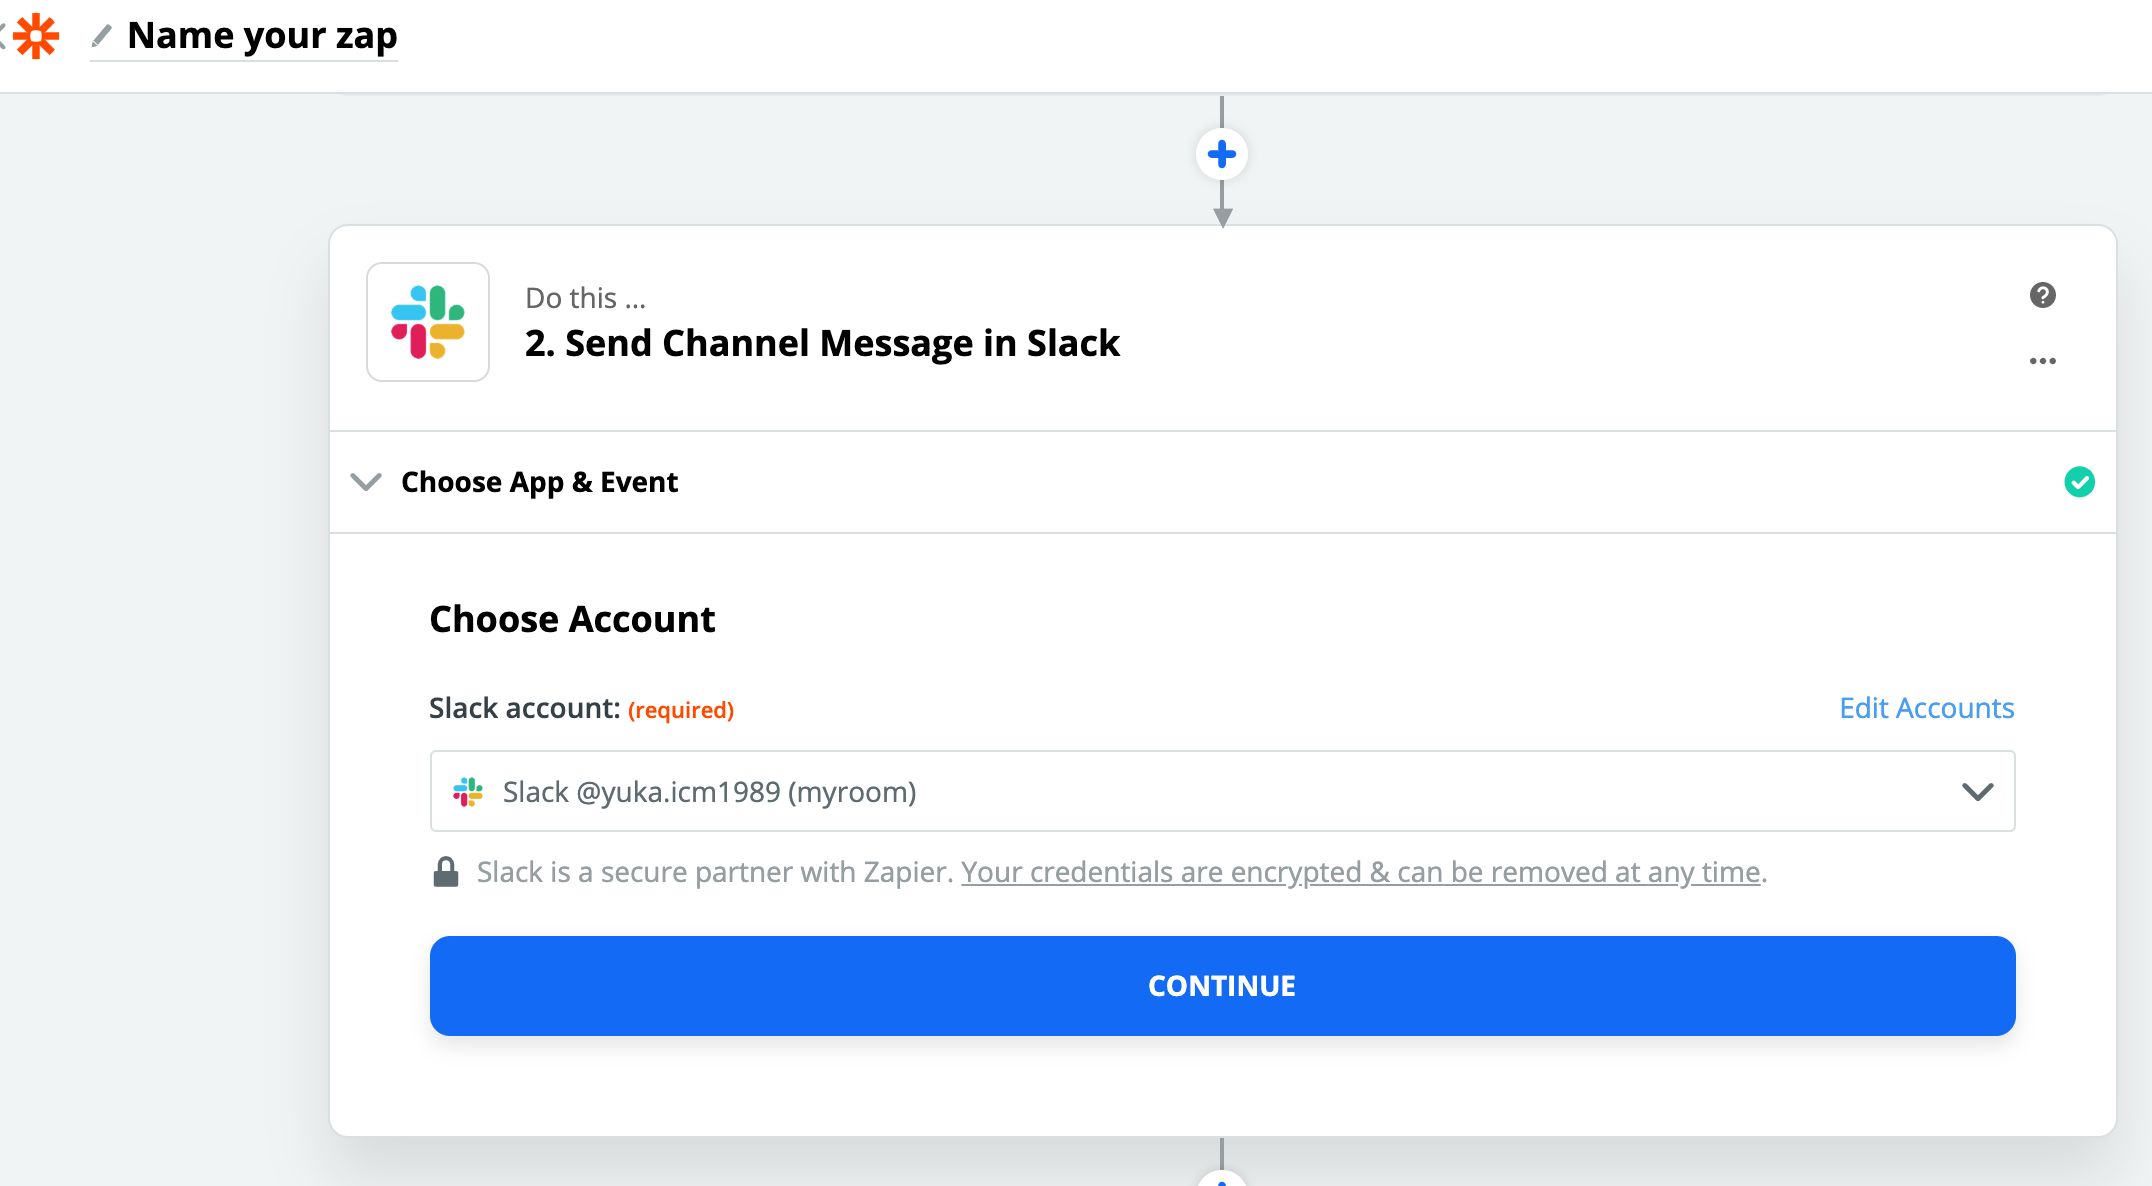Open the help question mark icon

click(2042, 295)
